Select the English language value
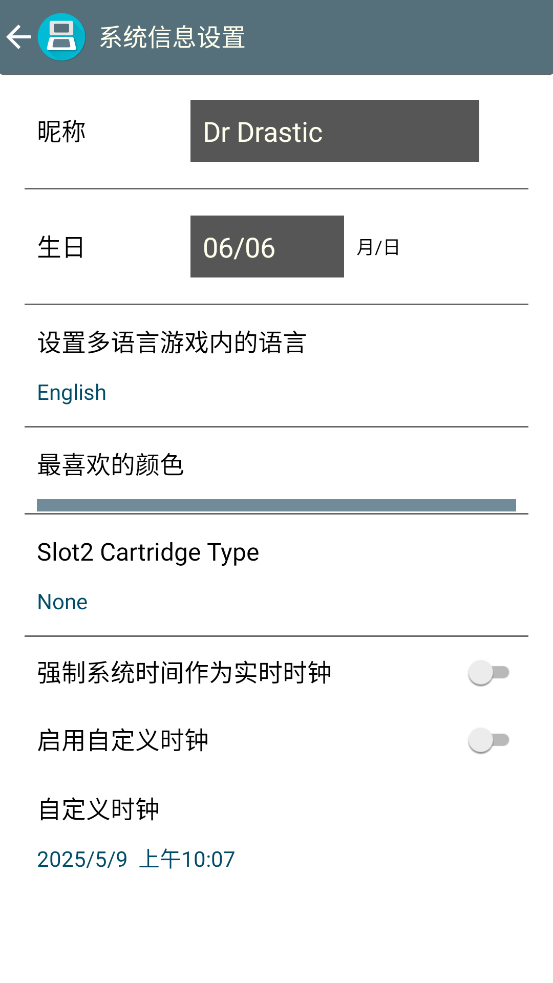 pyautogui.click(x=71, y=393)
